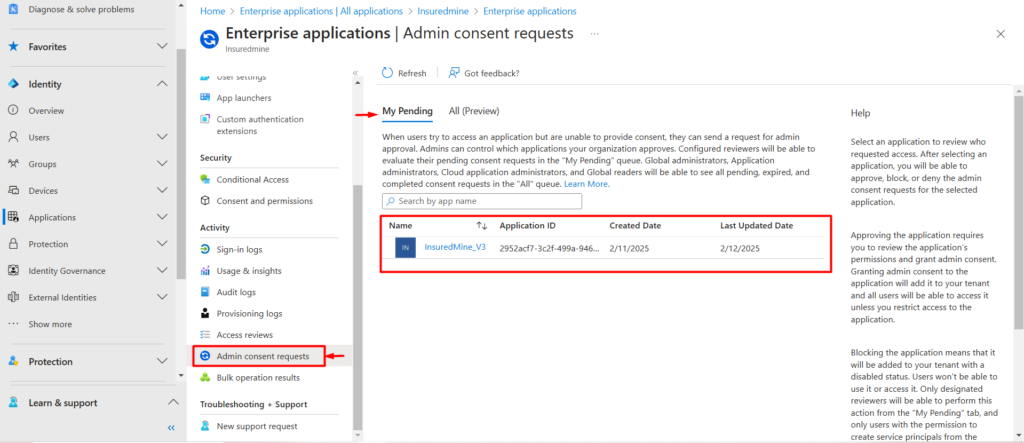Click the Custom authentication extensions icon
Image resolution: width=1024 pixels, height=443 pixels.
point(205,120)
